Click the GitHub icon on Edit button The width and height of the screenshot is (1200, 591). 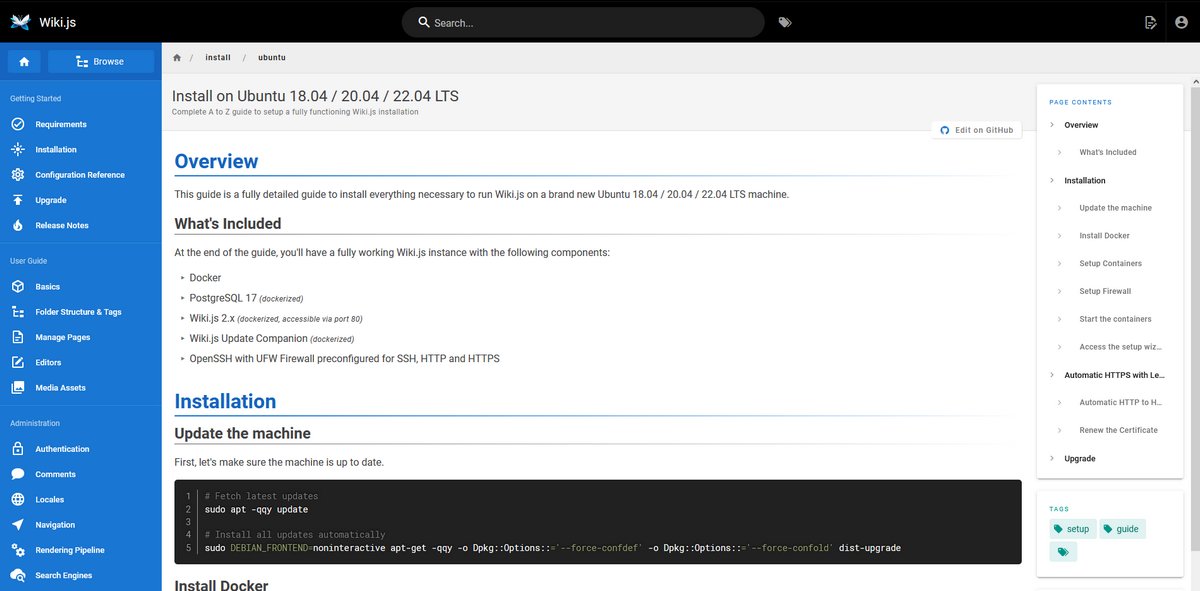click(944, 130)
